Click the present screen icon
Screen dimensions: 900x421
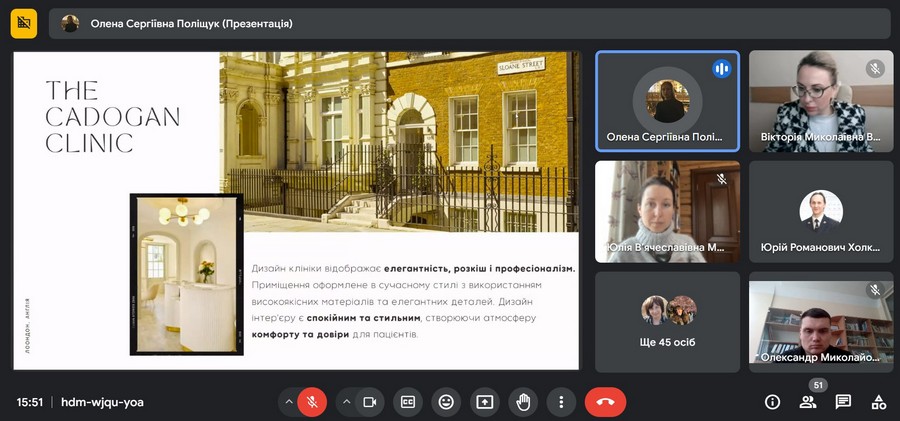[x=485, y=402]
